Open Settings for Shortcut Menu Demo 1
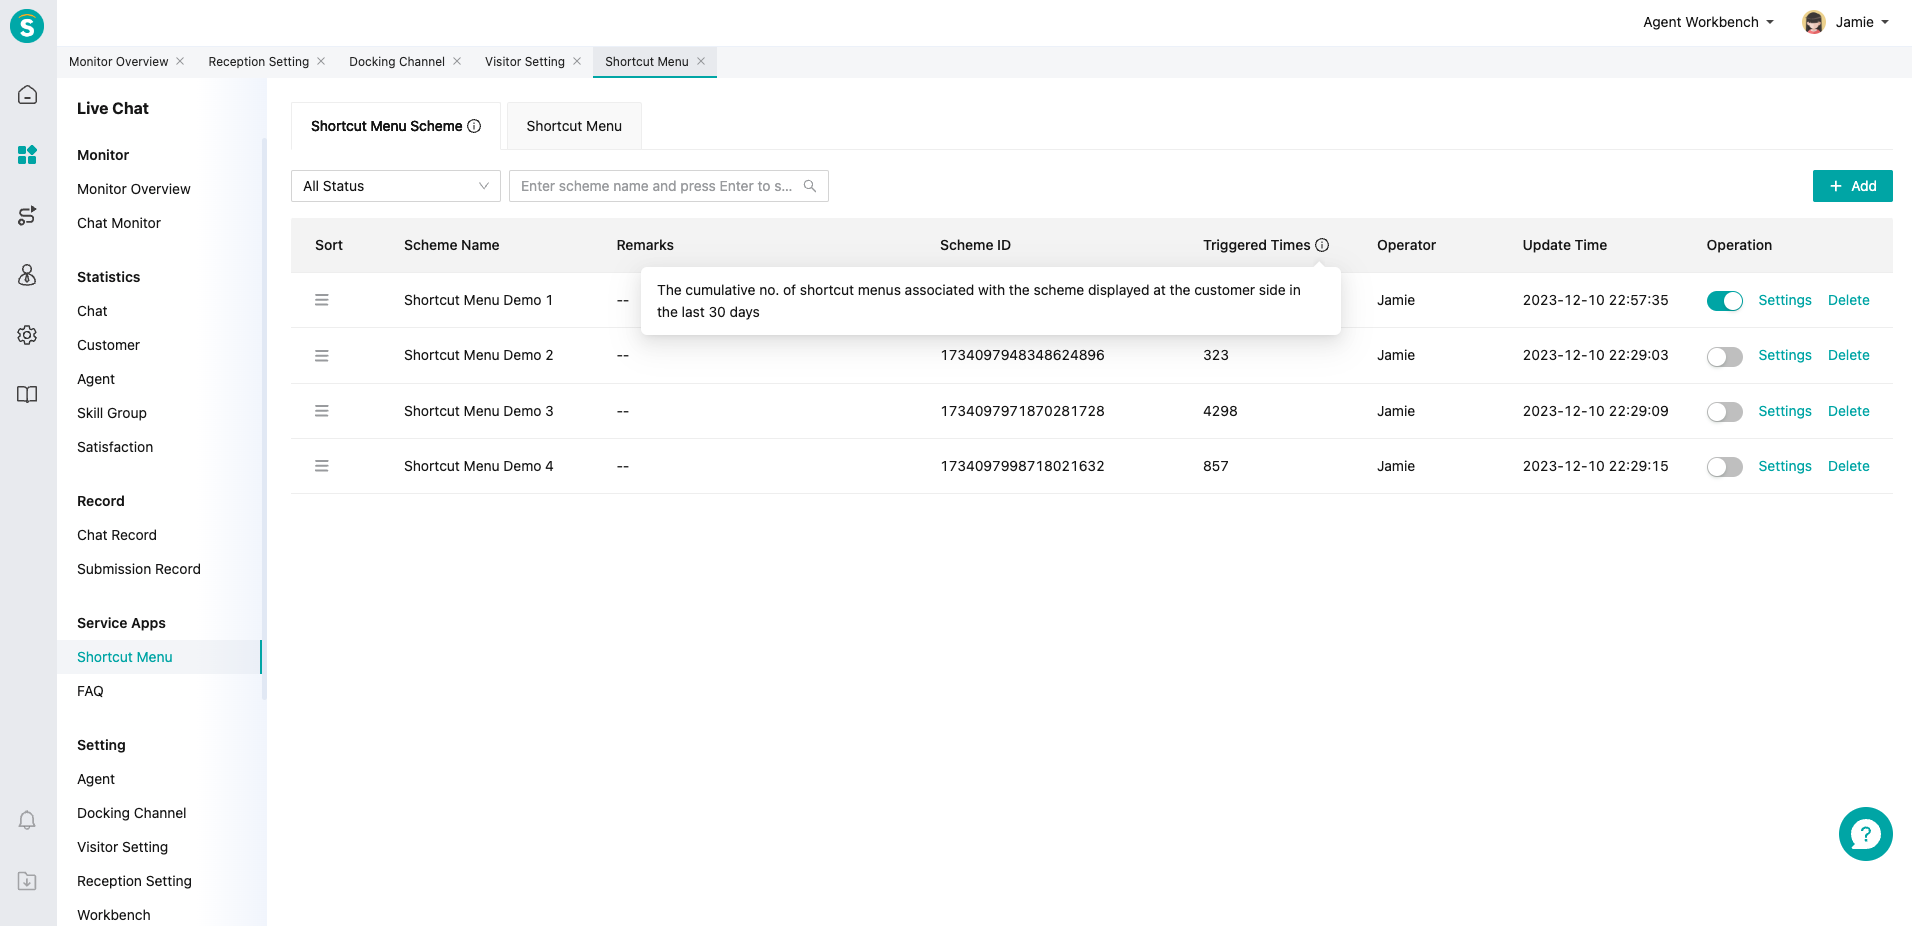The image size is (1912, 926). point(1785,300)
